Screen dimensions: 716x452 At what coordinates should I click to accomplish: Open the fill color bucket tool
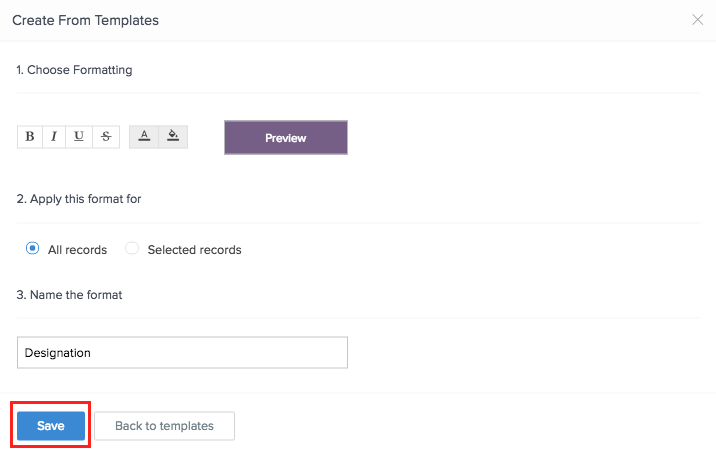(172, 137)
